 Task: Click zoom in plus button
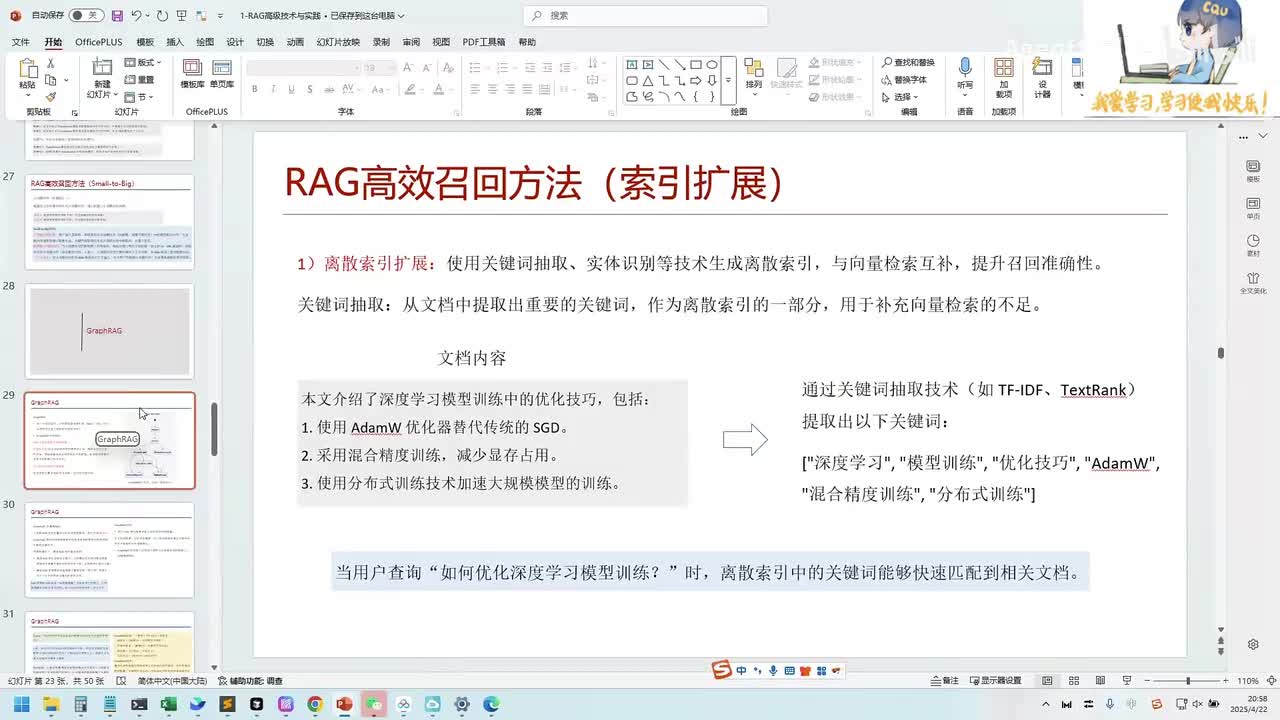click(1227, 680)
